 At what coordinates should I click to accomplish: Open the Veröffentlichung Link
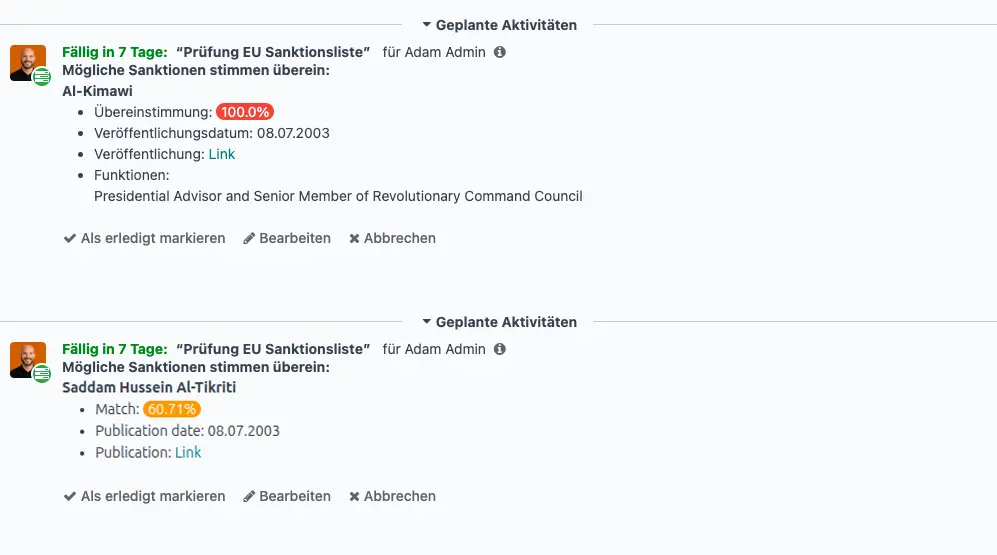pos(222,155)
